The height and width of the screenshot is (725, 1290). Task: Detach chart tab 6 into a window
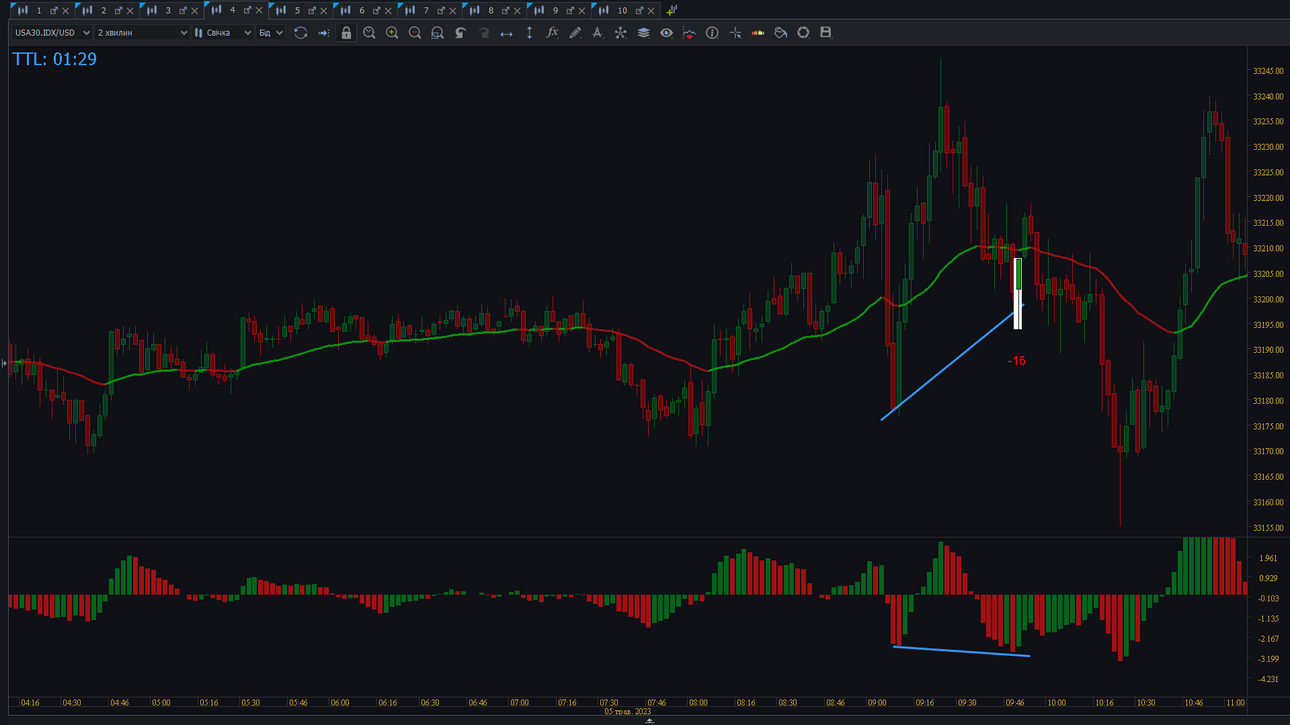point(376,10)
